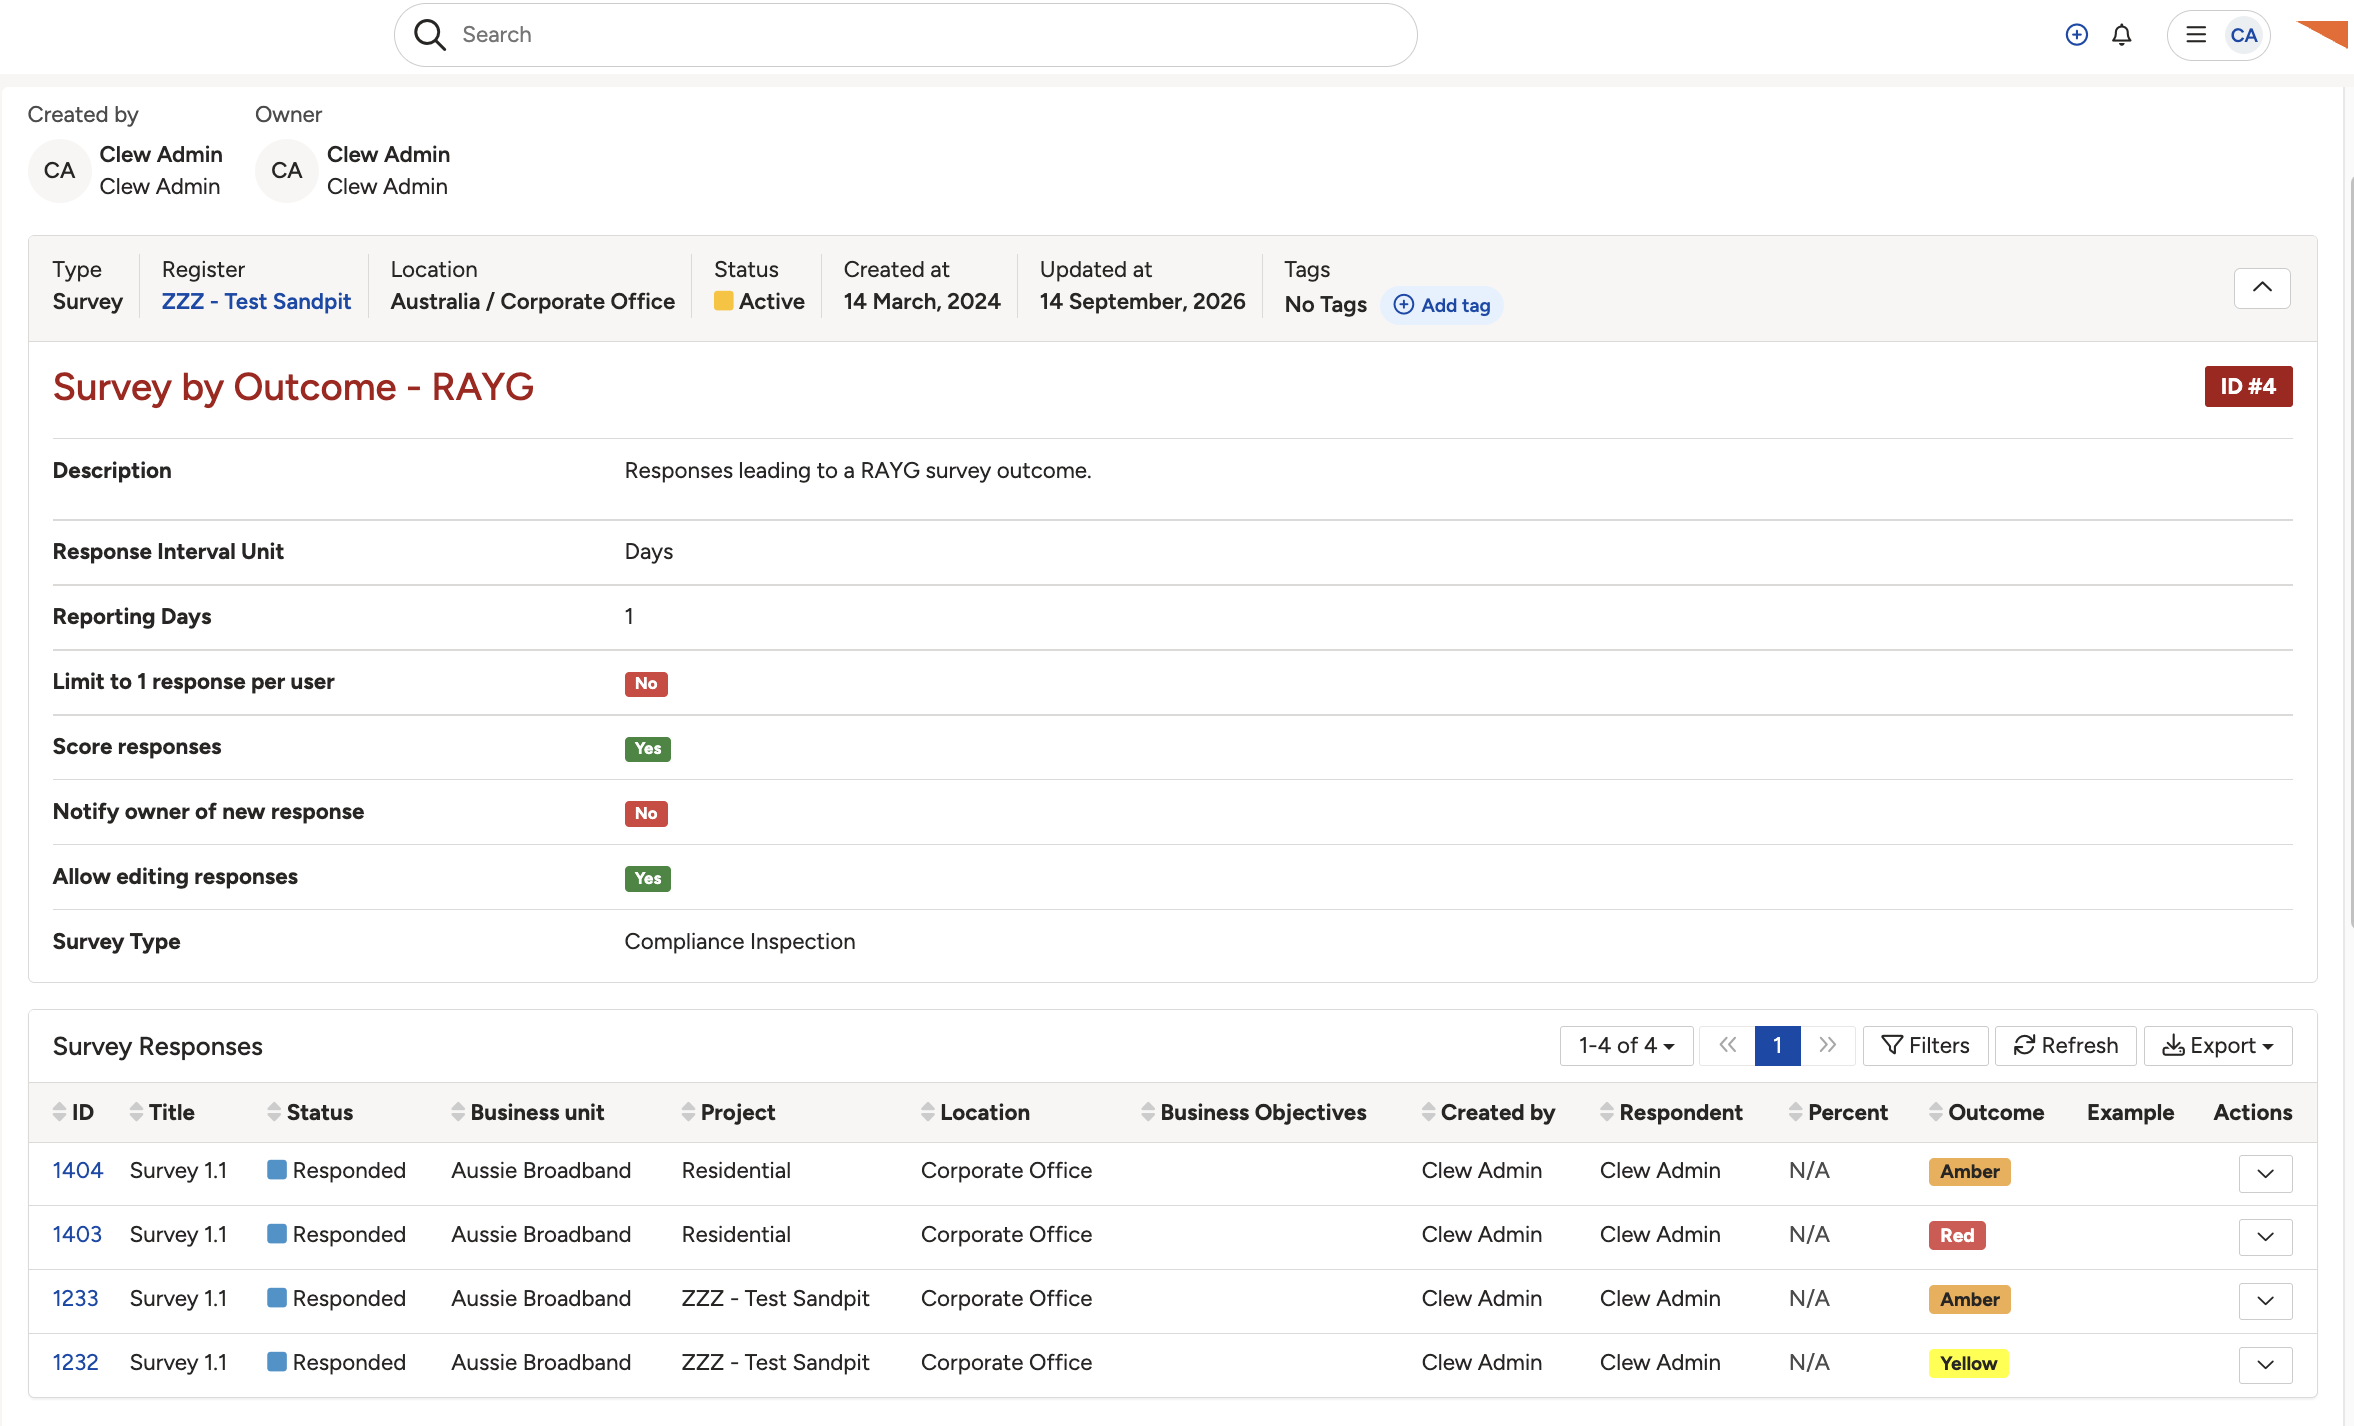Click the search magnifier icon

tap(430, 35)
